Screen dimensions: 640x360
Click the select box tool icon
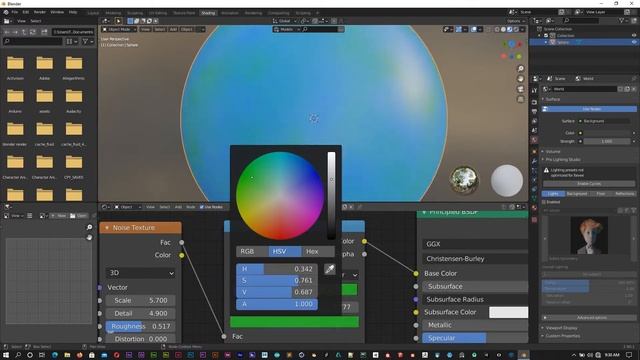[118, 21]
